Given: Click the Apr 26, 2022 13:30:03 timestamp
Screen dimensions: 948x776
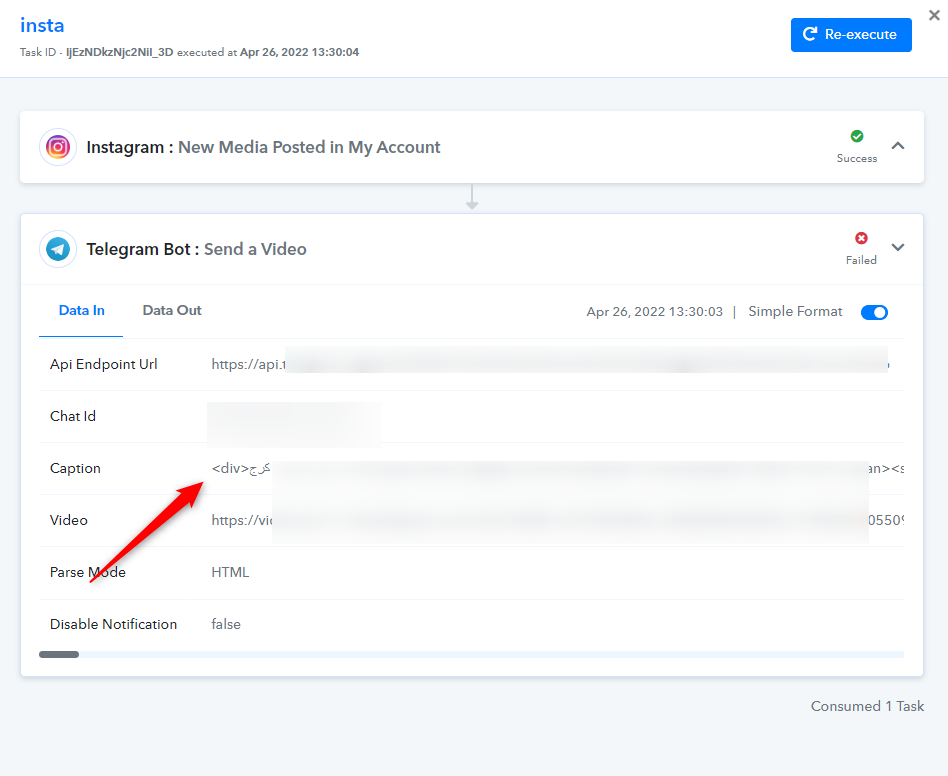Looking at the screenshot, I should click(654, 312).
